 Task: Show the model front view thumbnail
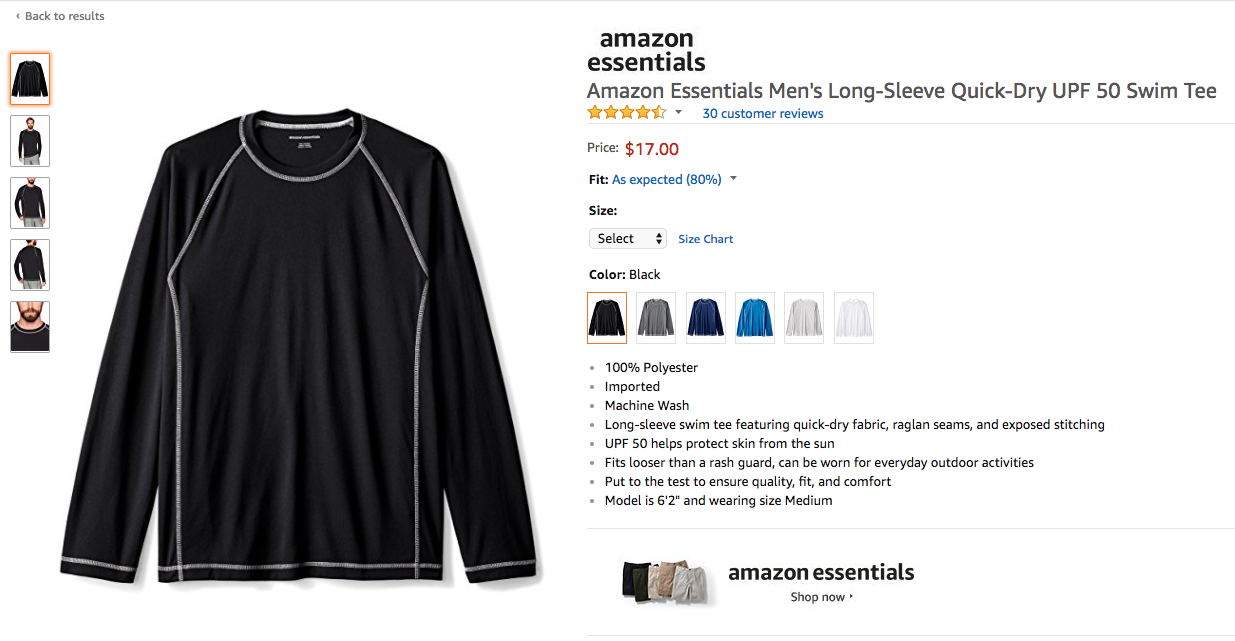coord(30,141)
